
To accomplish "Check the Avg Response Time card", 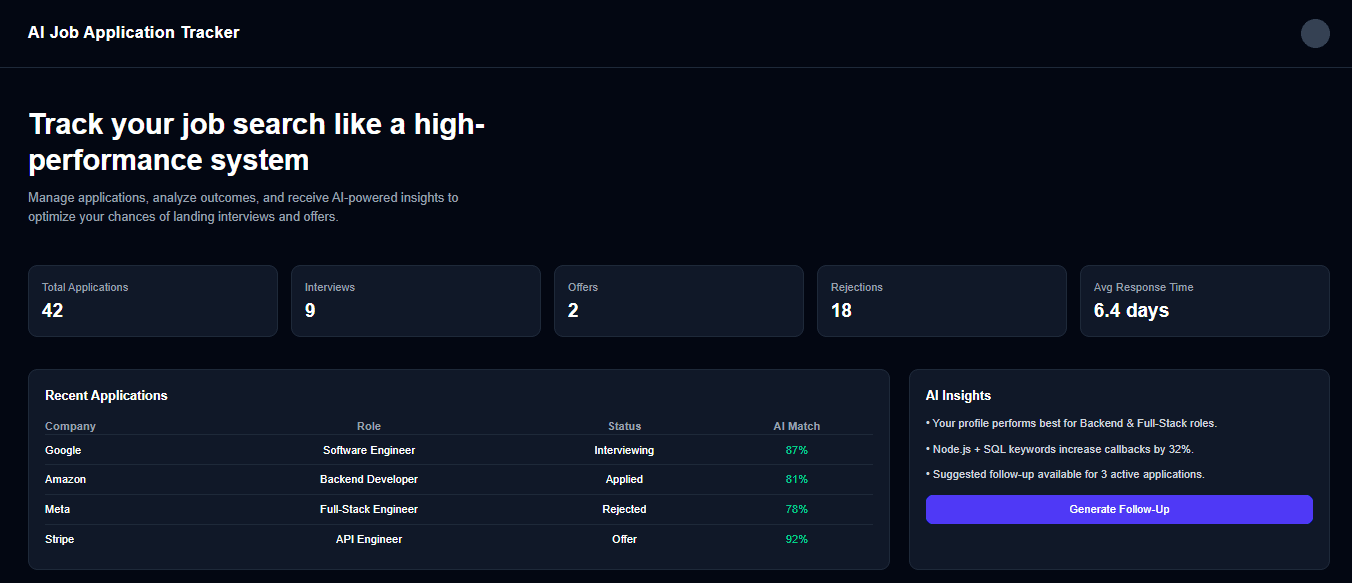I will 1204,300.
